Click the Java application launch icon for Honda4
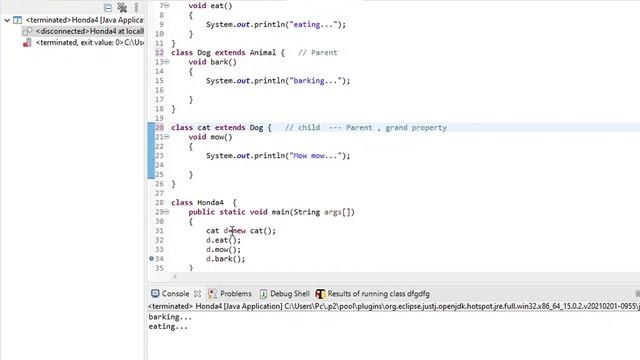The height and width of the screenshot is (360, 640). (x=18, y=20)
